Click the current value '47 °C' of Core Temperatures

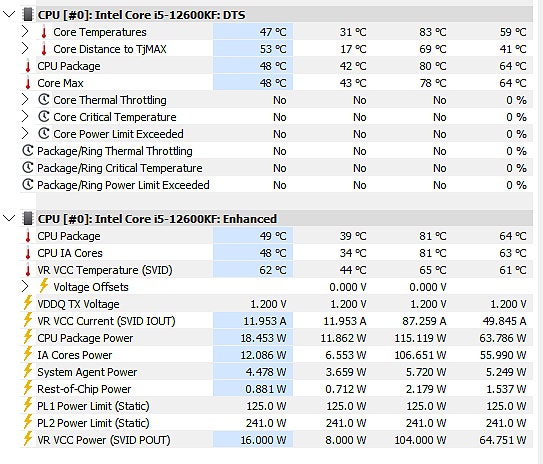point(273,32)
